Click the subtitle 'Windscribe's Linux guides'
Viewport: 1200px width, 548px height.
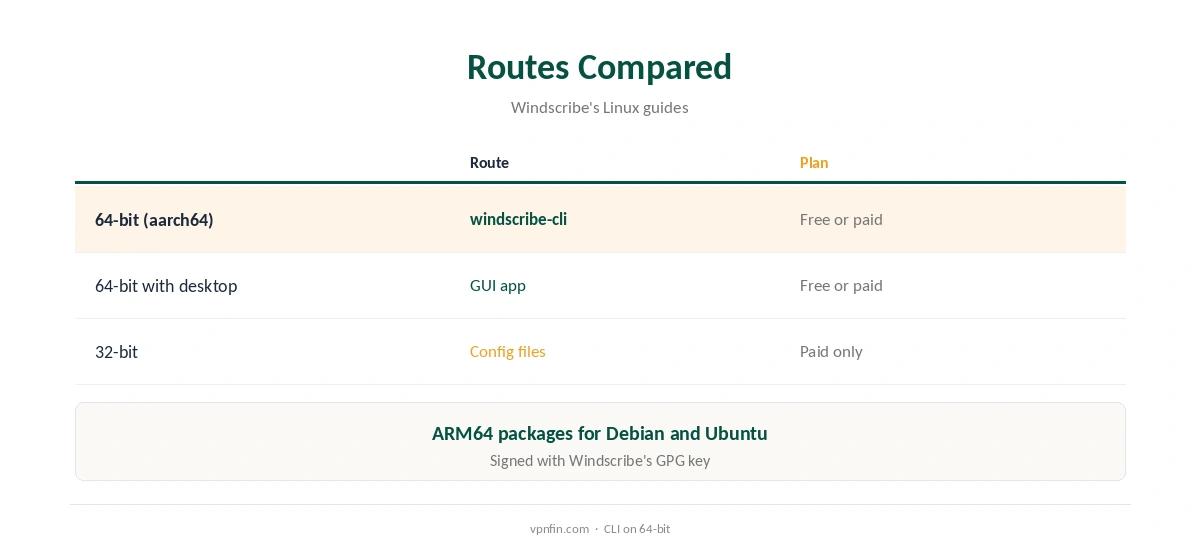tap(599, 107)
